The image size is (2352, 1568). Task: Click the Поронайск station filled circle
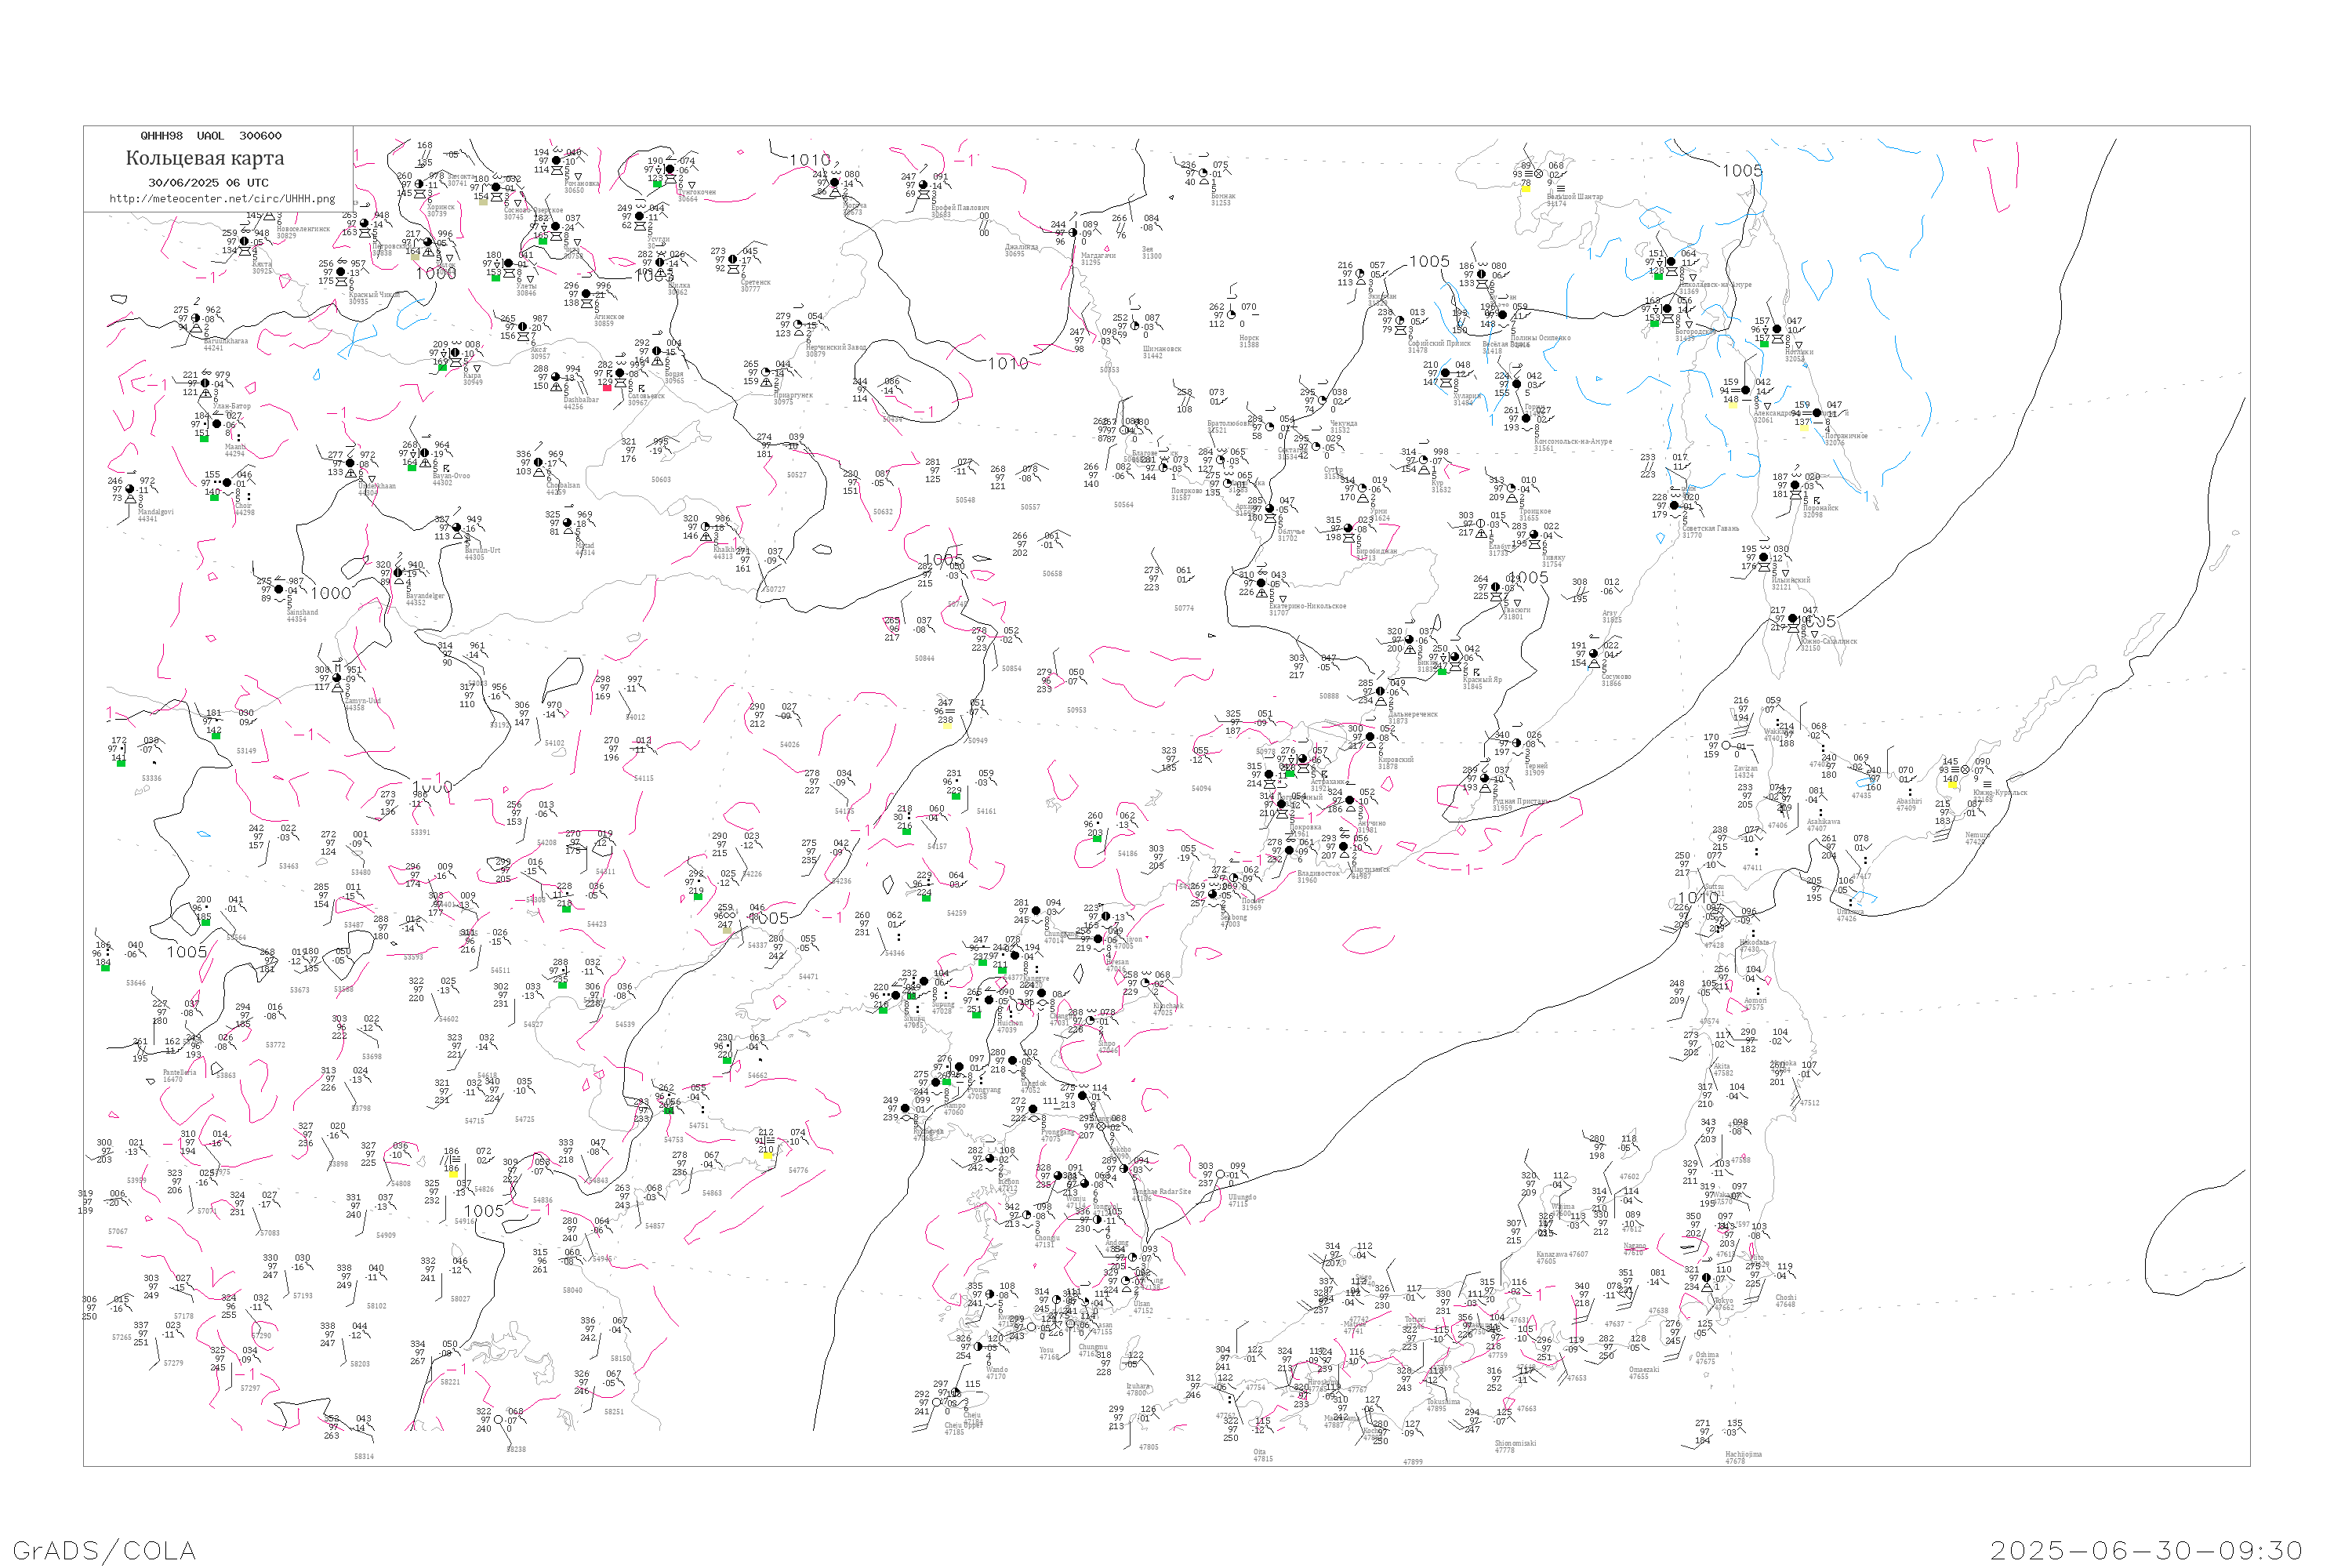[x=1796, y=486]
